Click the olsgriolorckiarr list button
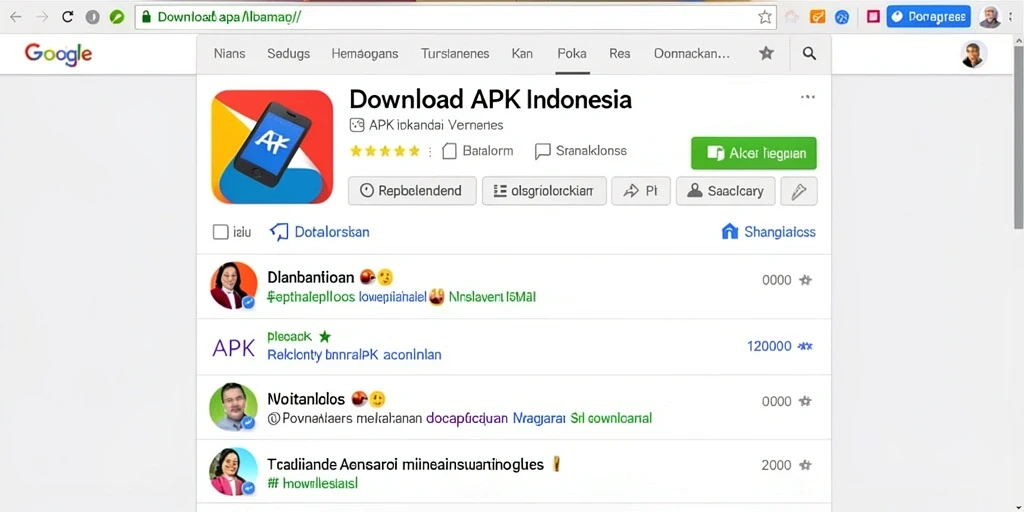Viewport: 1024px width, 512px height. coord(544,191)
